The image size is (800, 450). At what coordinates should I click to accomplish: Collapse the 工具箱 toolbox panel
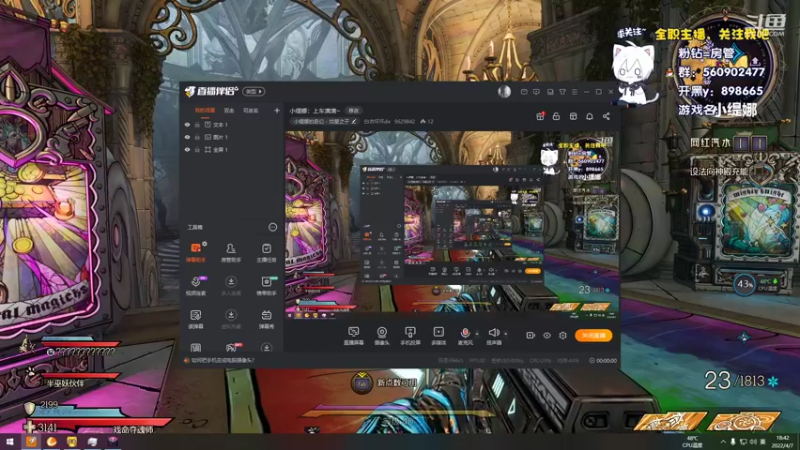[273, 227]
